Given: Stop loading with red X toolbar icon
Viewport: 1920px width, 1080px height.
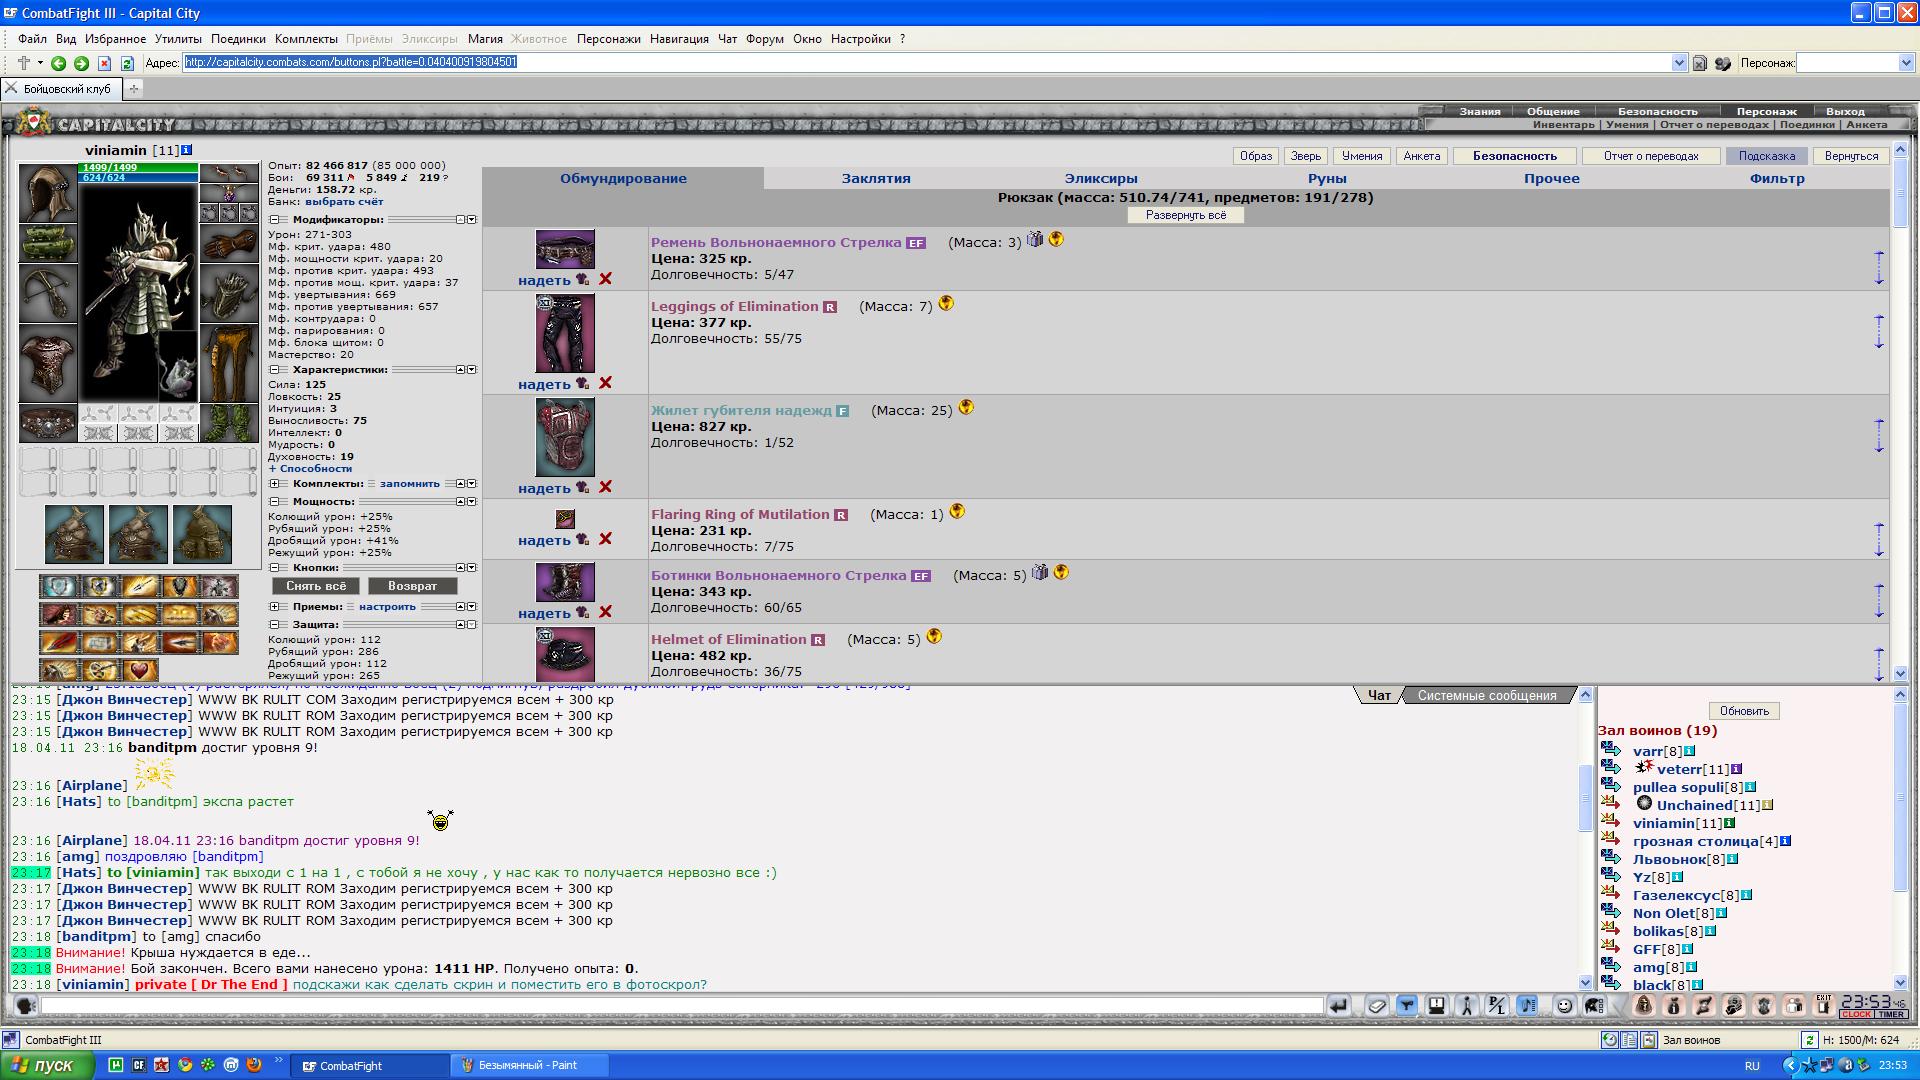Looking at the screenshot, I should point(104,63).
